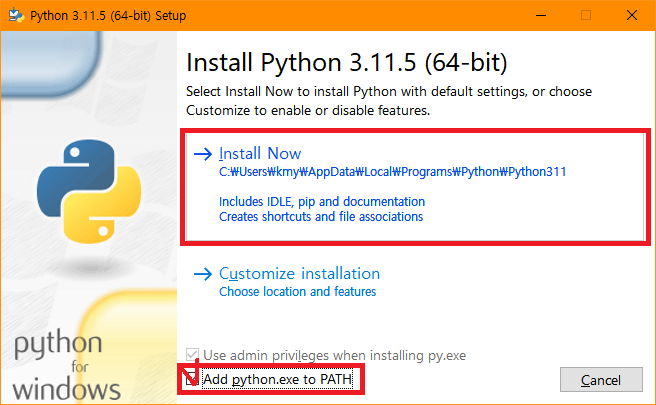This screenshot has width=656, height=405.
Task: Click Install Now option
Action: pyautogui.click(x=415, y=187)
